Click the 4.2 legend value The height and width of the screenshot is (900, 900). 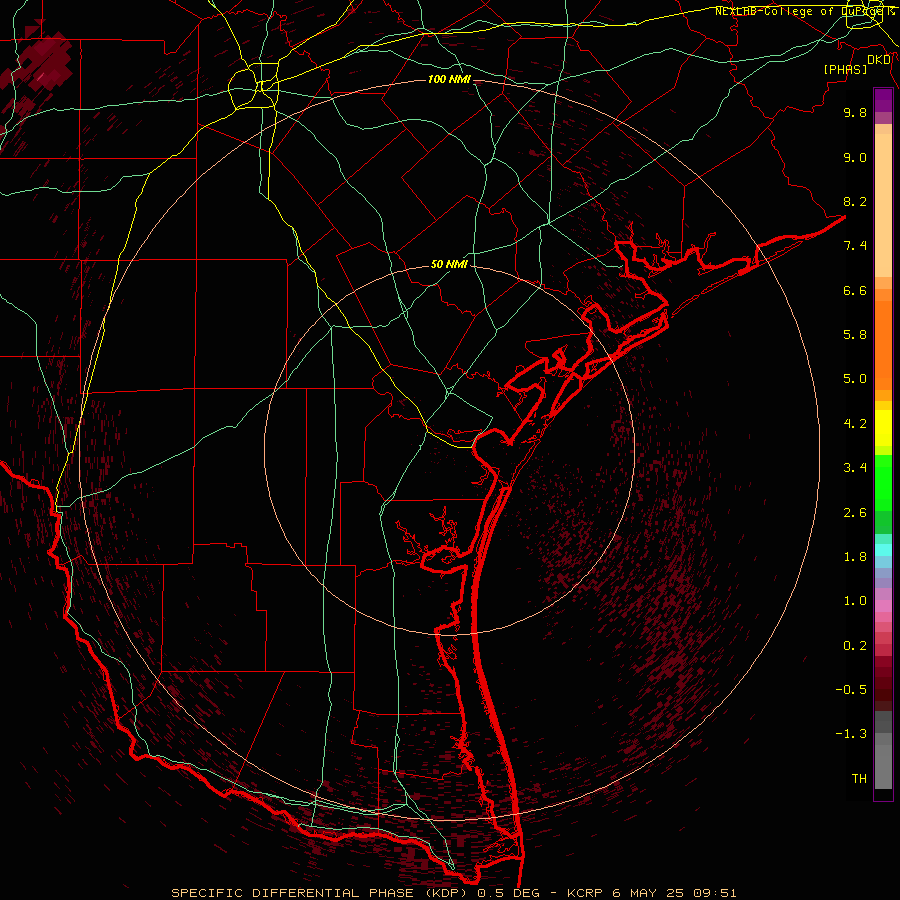pyautogui.click(x=855, y=424)
